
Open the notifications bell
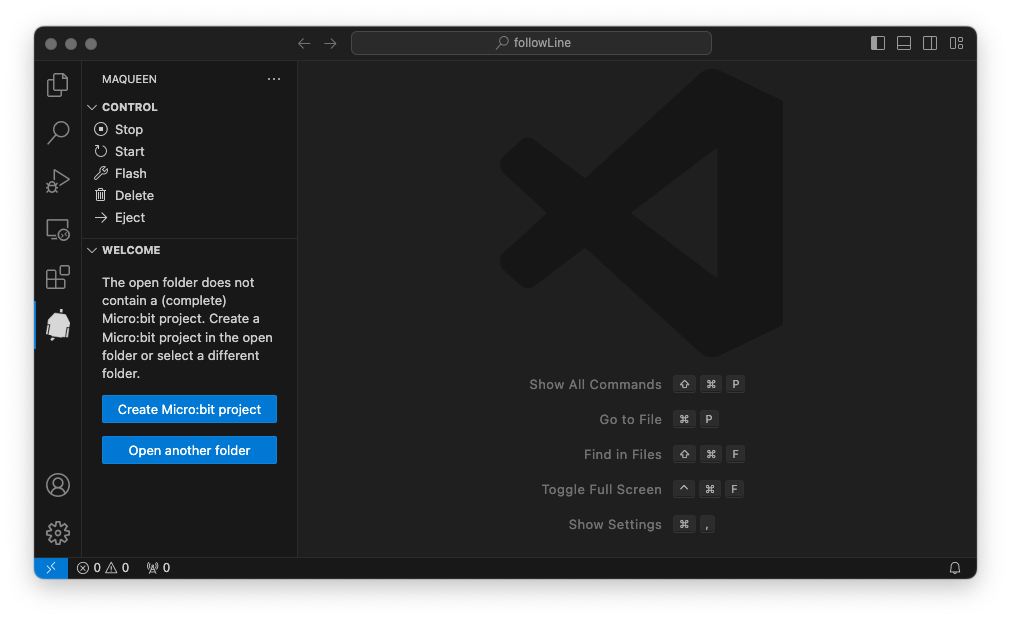tap(955, 567)
